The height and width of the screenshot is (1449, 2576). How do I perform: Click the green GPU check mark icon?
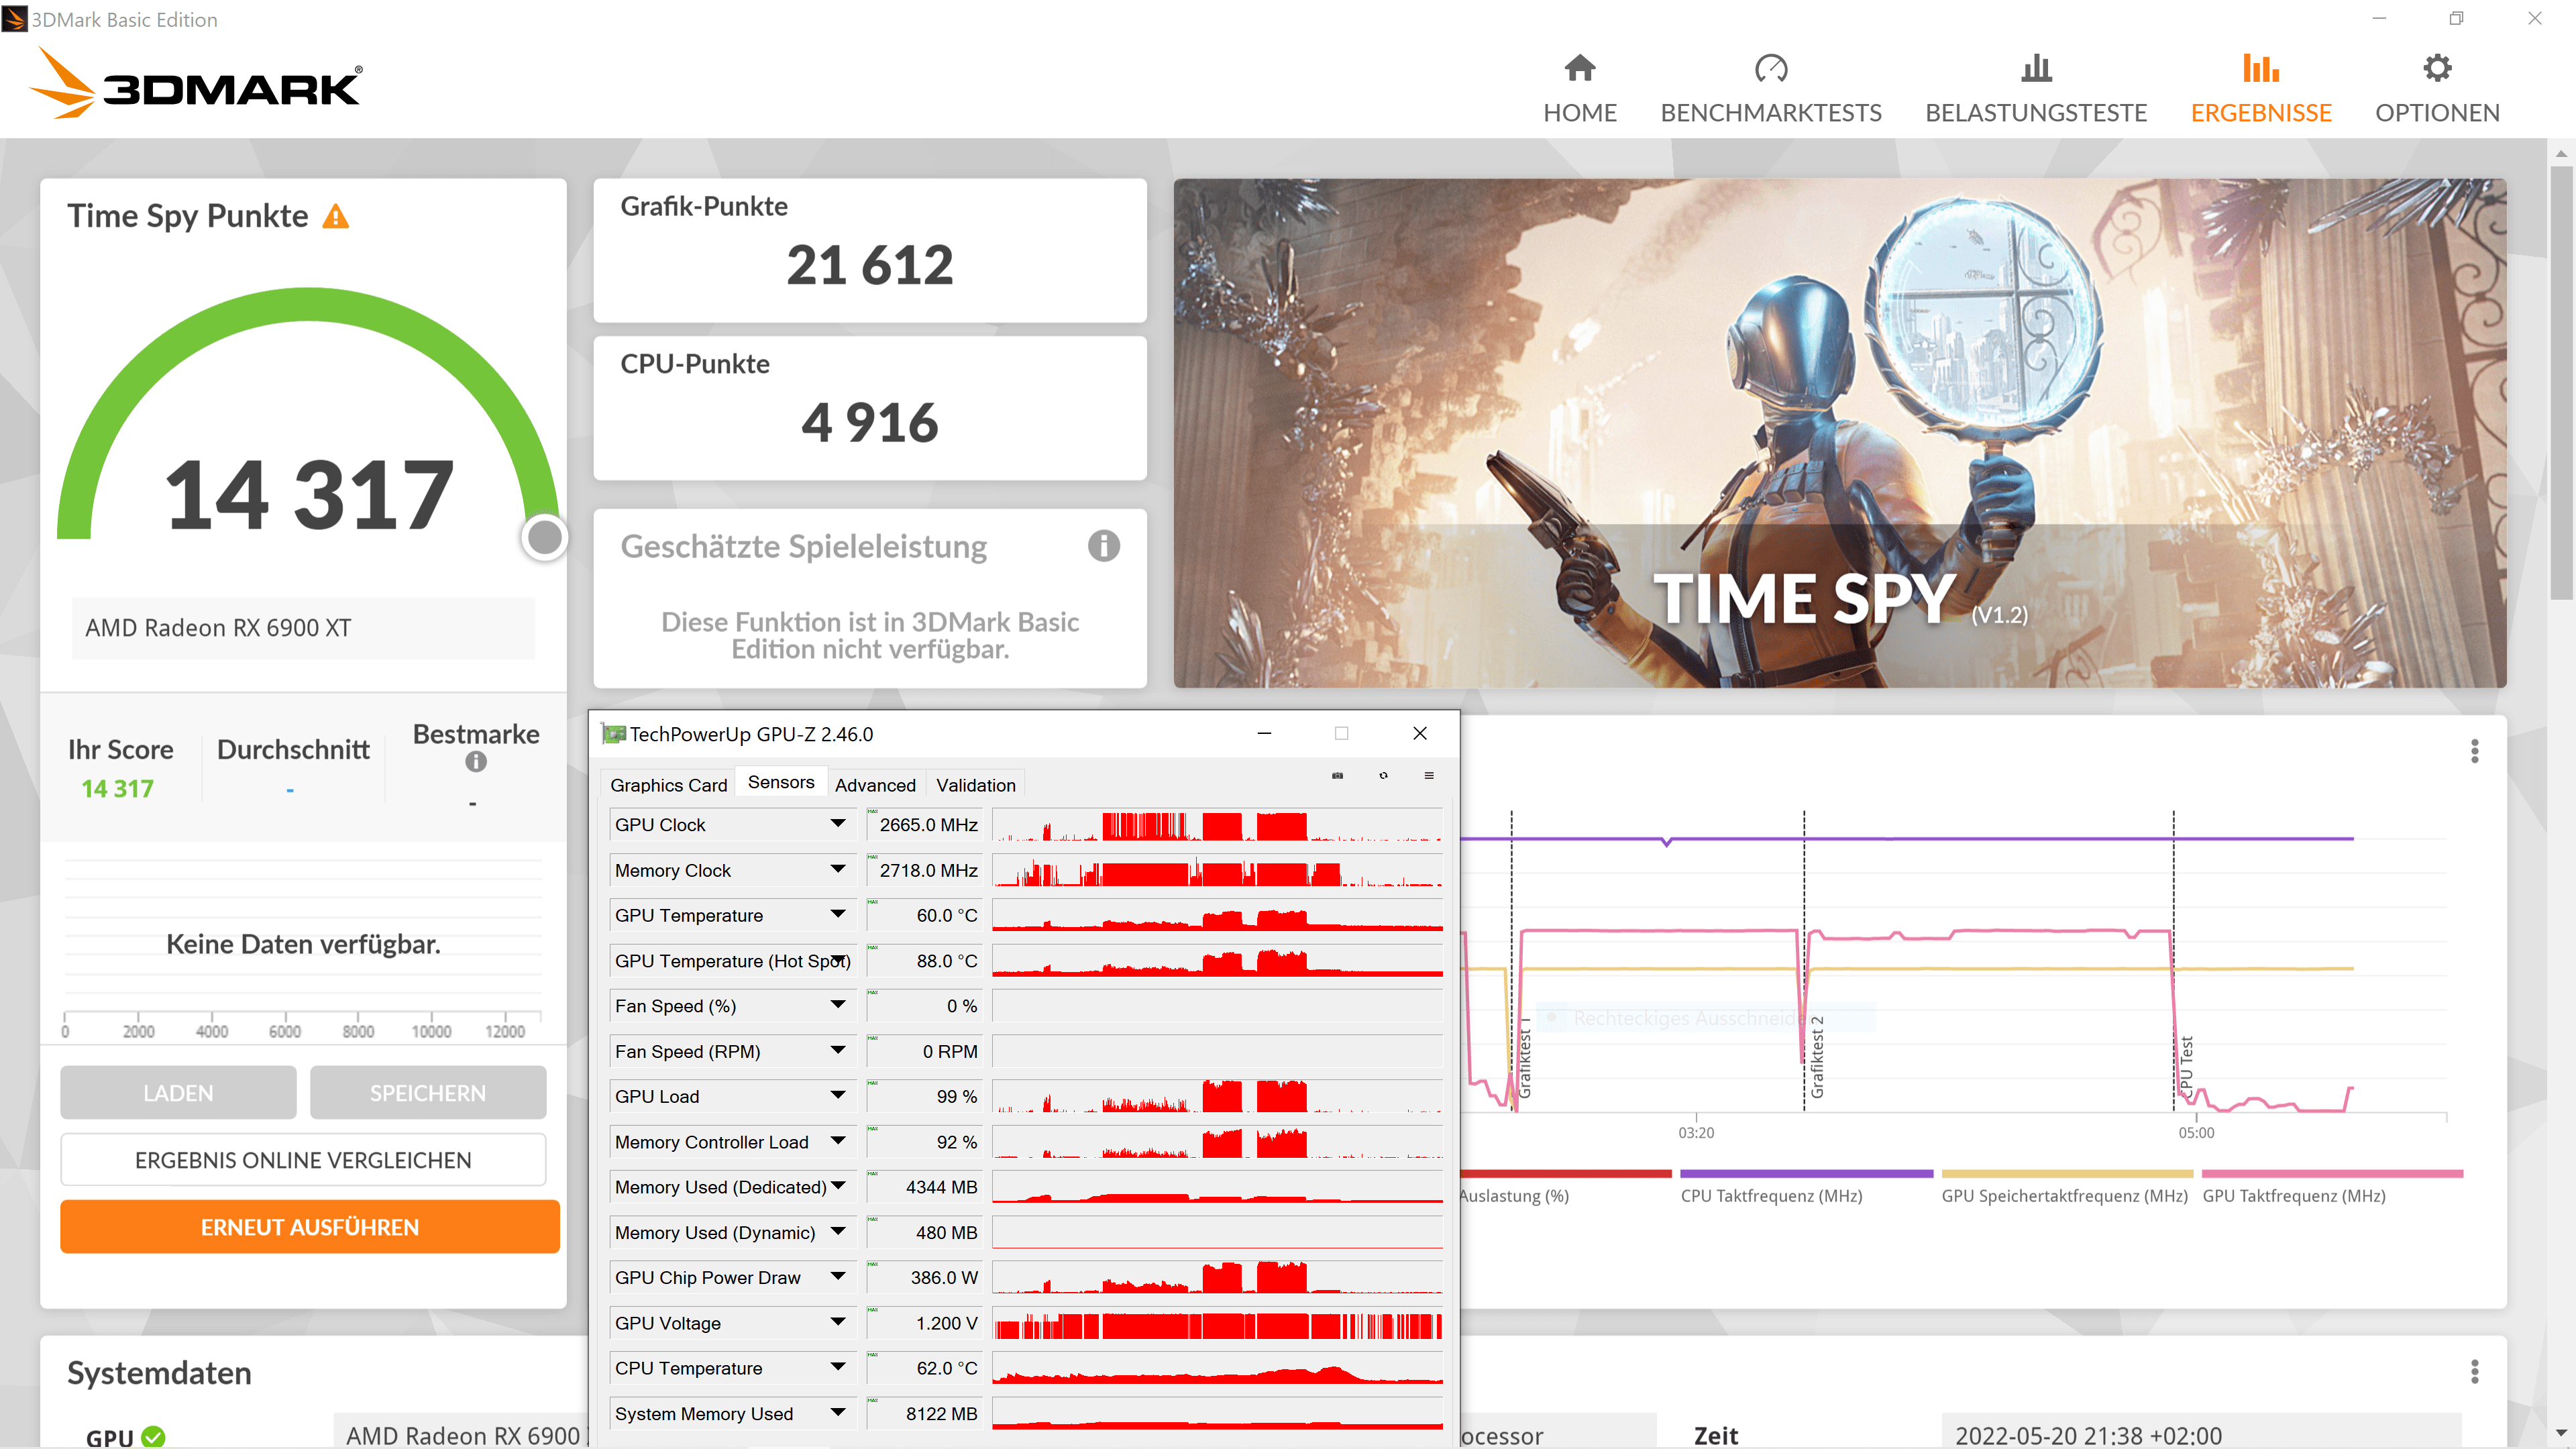pos(153,1437)
